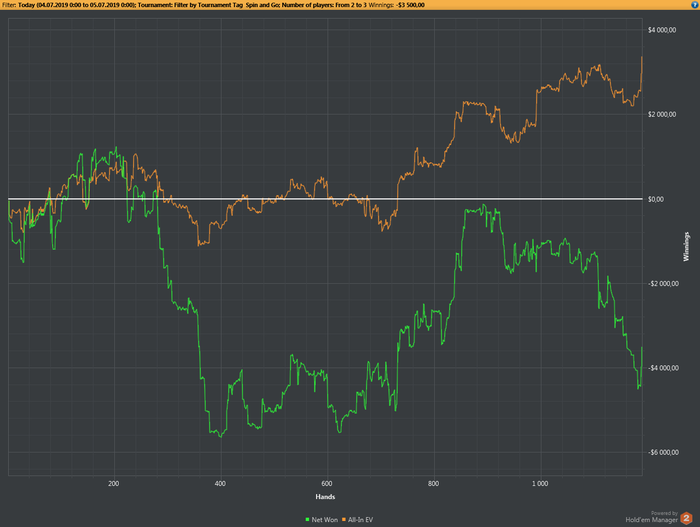This screenshot has width=700, height=527.
Task: Click the Powered by Hold'em Manager text
Action: (652, 517)
